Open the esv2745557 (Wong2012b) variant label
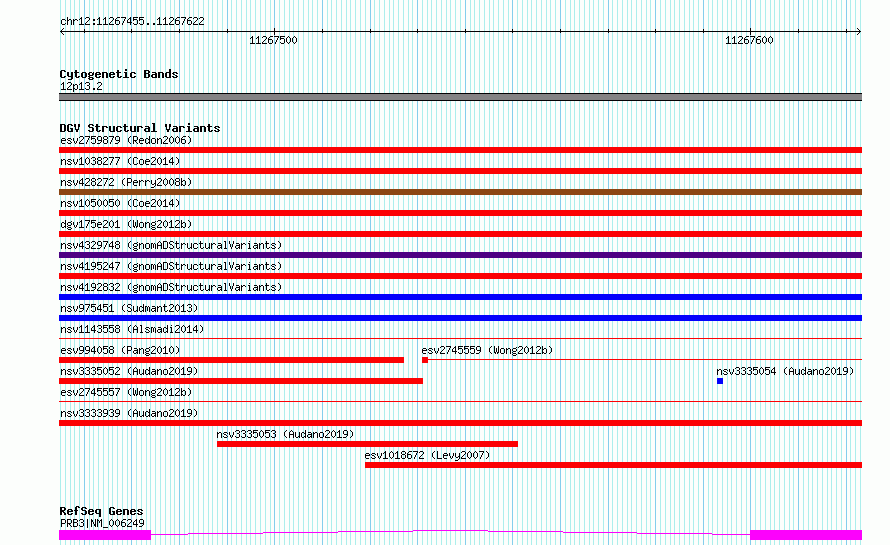The width and height of the screenshot is (890, 545). [126, 392]
